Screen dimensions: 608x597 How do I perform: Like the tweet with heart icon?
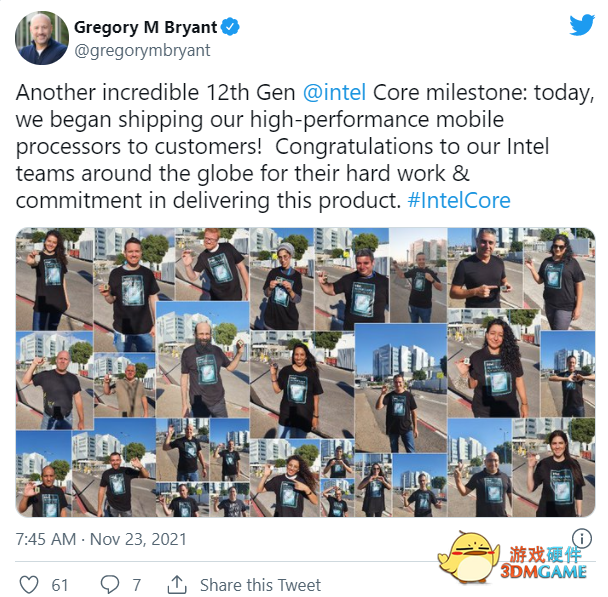pos(29,585)
